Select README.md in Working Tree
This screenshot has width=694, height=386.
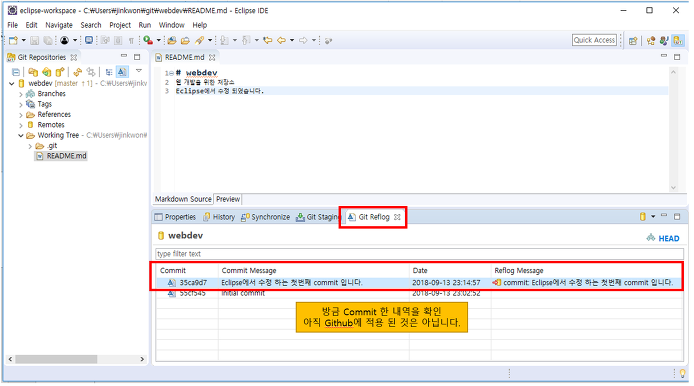click(x=61, y=156)
